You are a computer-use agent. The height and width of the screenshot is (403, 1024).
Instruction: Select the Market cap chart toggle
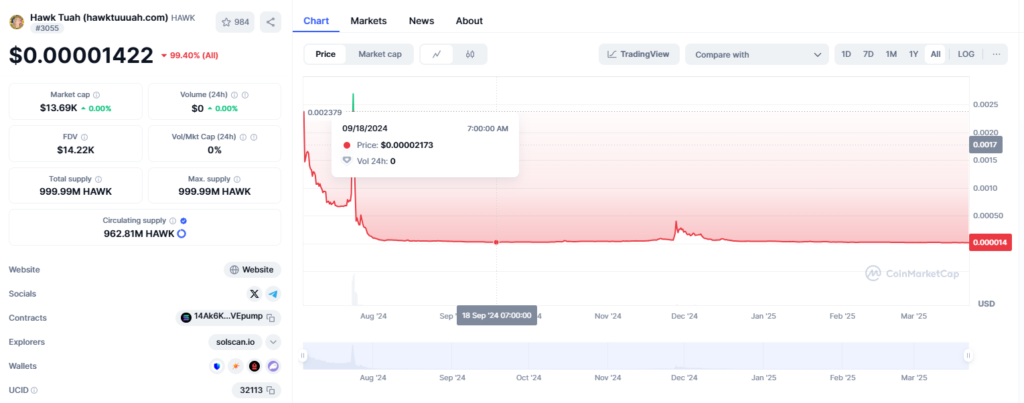380,54
